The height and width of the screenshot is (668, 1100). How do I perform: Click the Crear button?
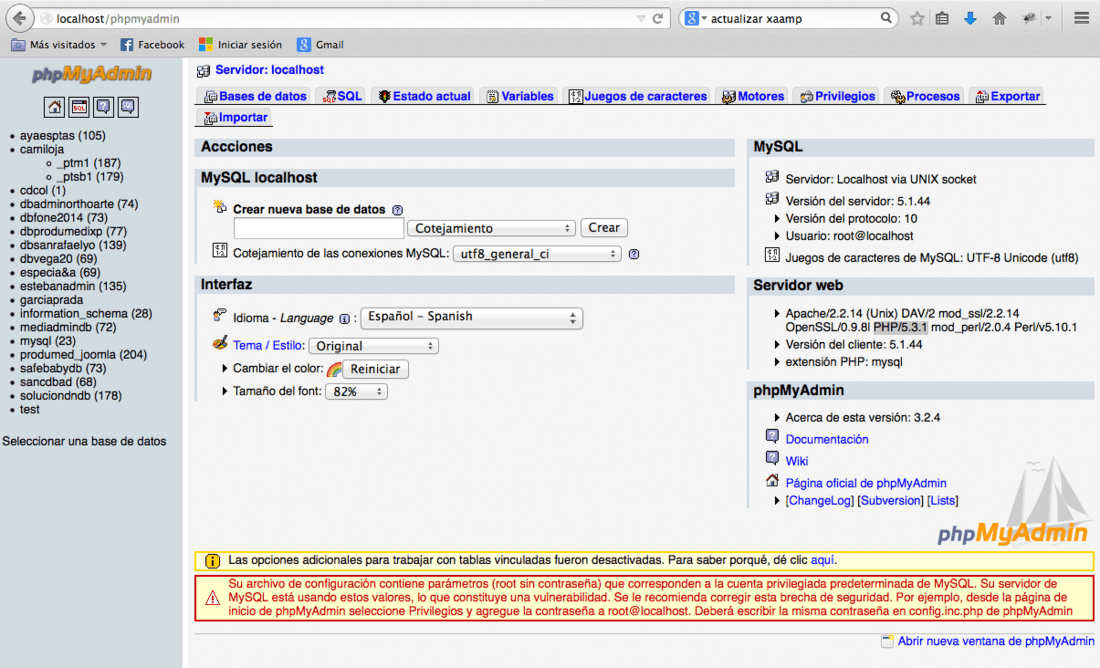coord(604,228)
